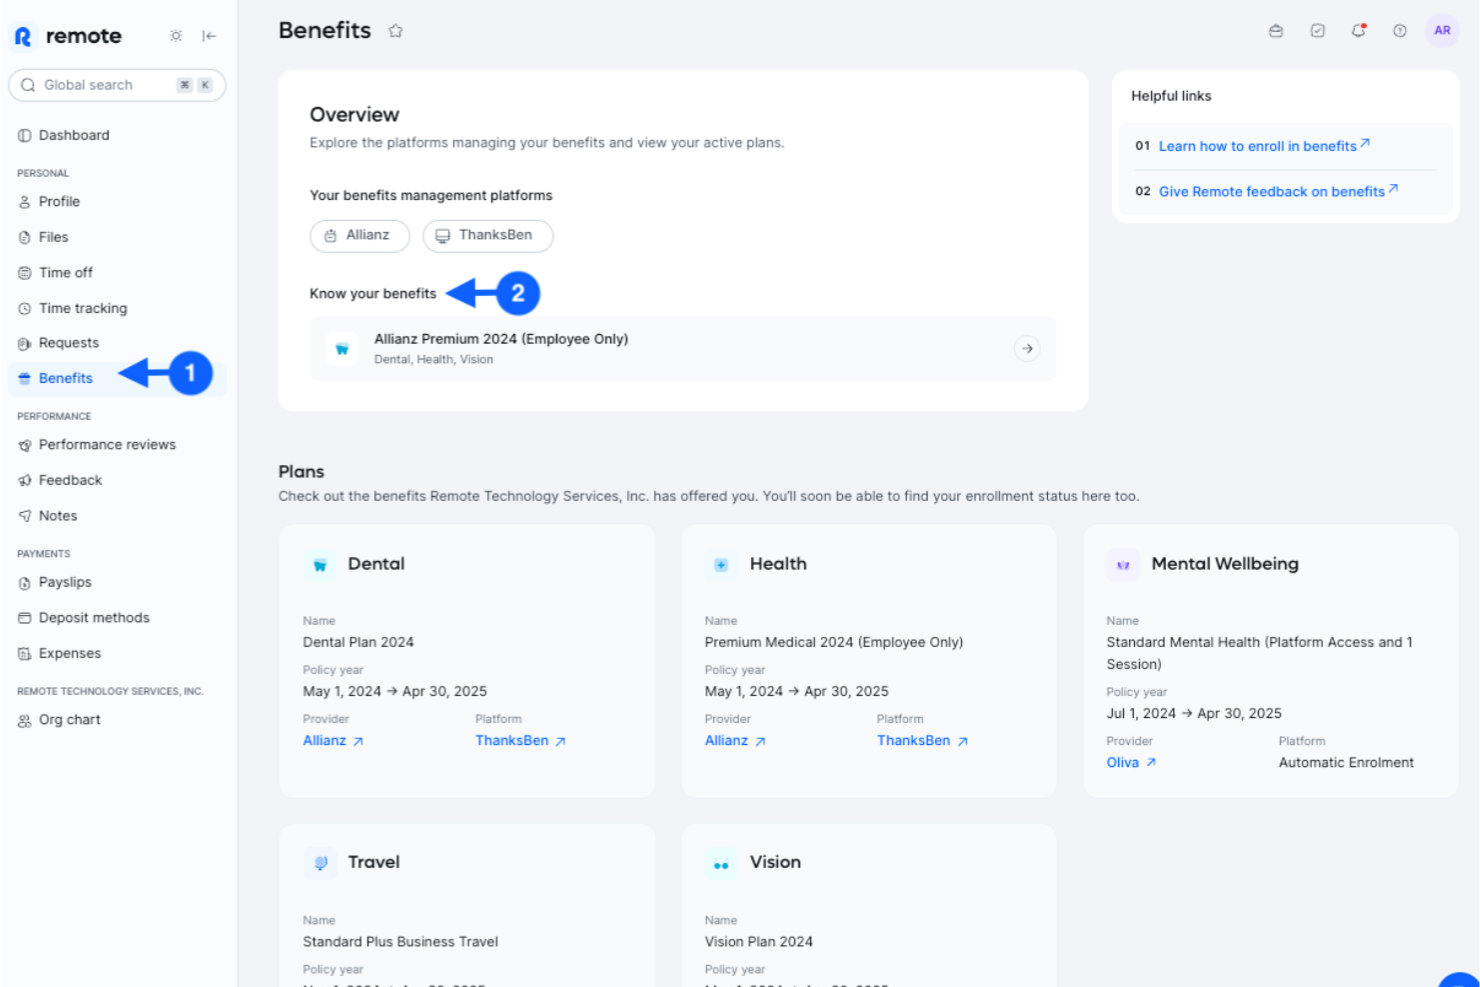This screenshot has height=987, width=1480.
Task: Click the Files sidebar icon
Action: (25, 238)
